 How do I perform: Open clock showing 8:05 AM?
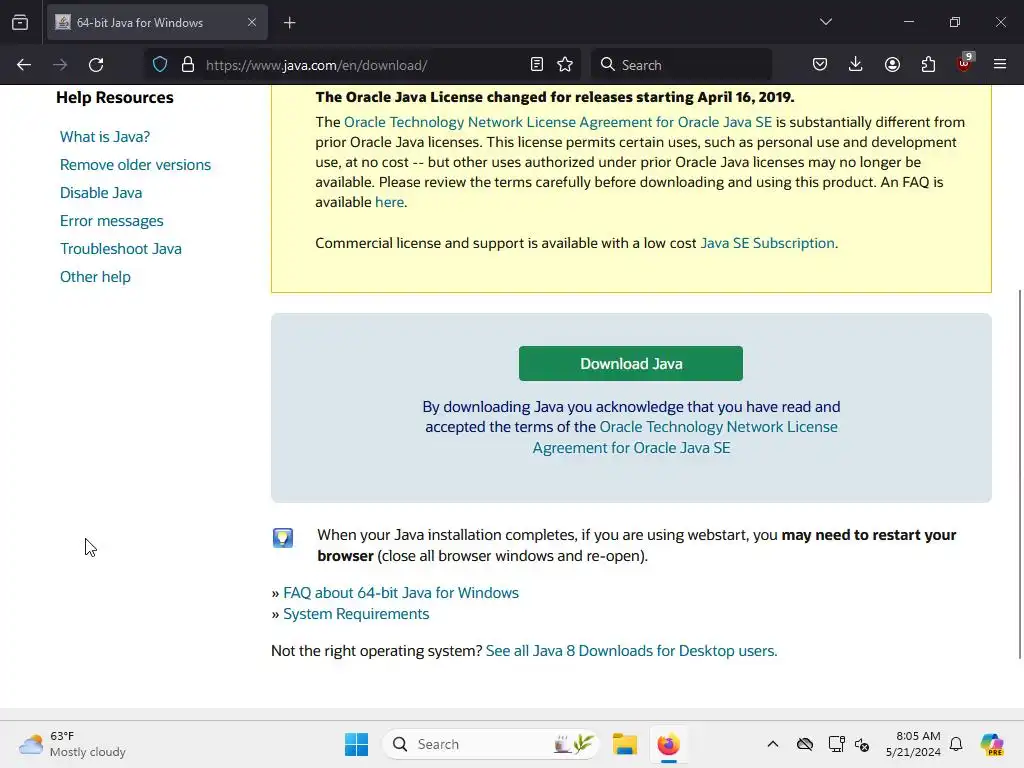coord(913,744)
